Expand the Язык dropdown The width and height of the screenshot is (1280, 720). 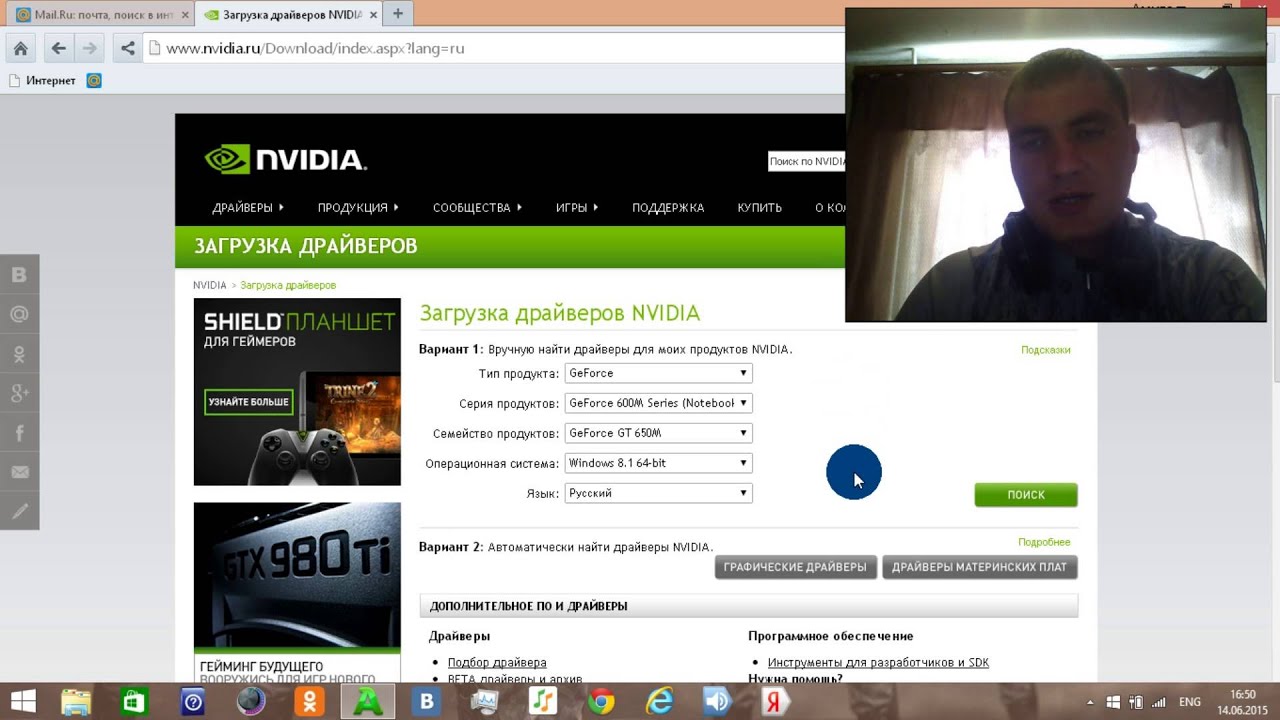pos(658,493)
